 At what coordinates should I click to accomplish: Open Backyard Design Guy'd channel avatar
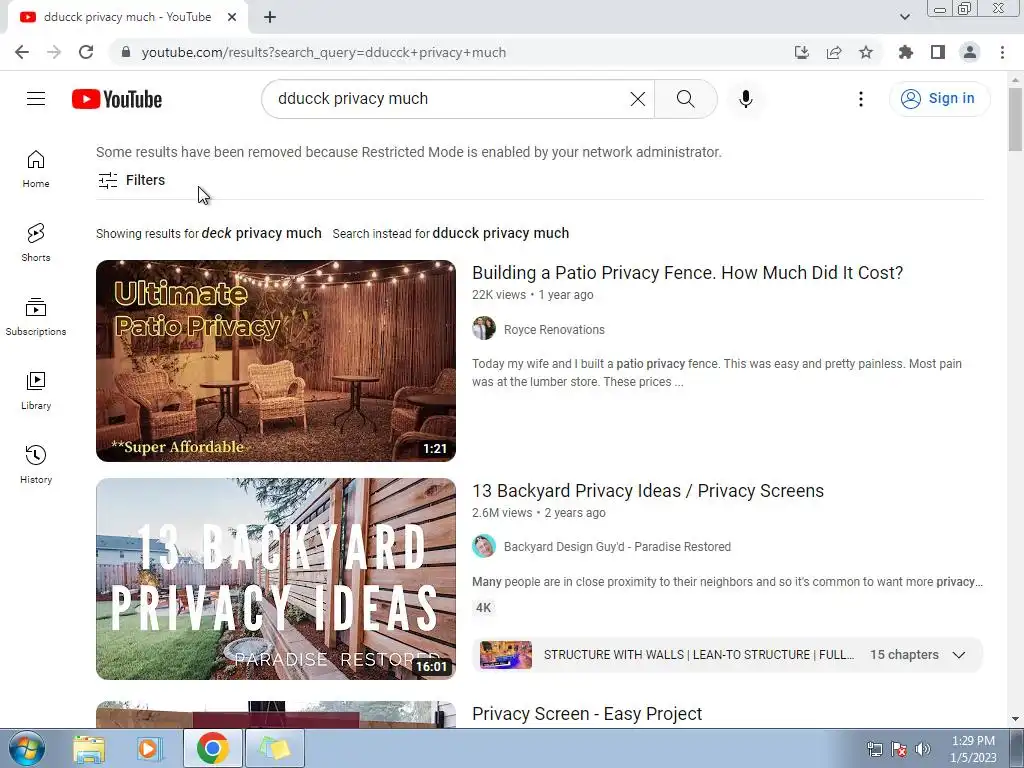pyautogui.click(x=484, y=546)
